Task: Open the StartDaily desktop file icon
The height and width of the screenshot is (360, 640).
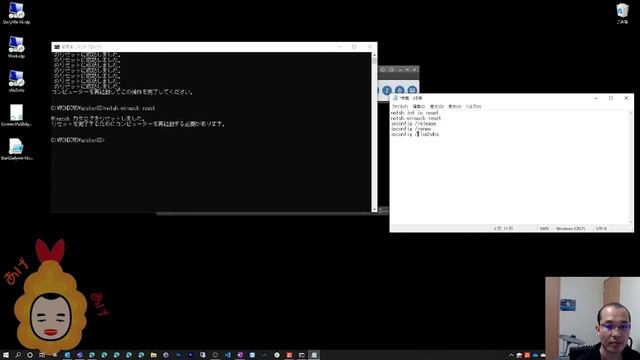Action: coord(16,149)
